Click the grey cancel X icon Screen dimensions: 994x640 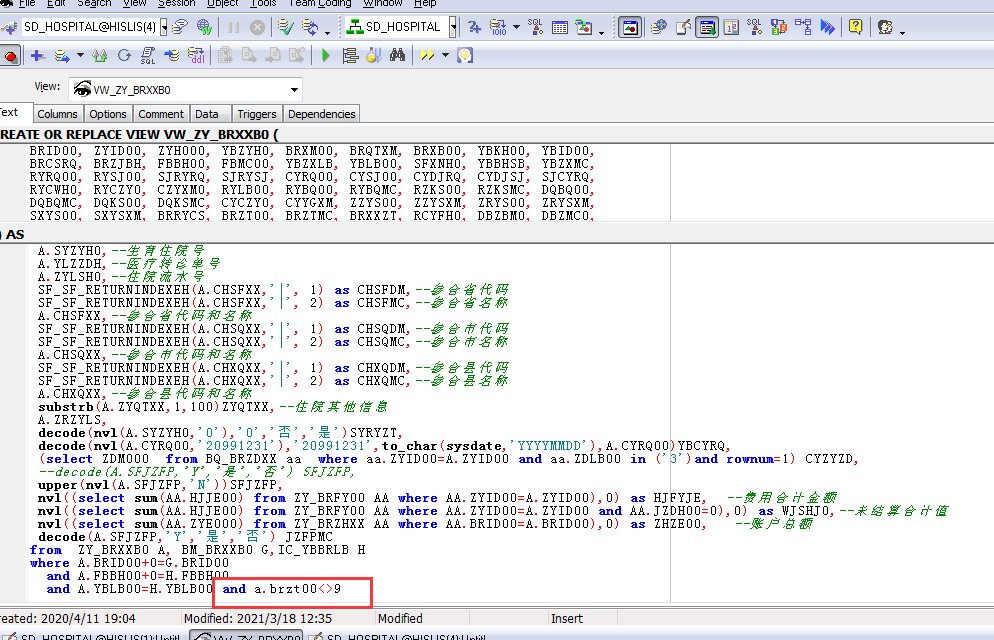[x=257, y=27]
